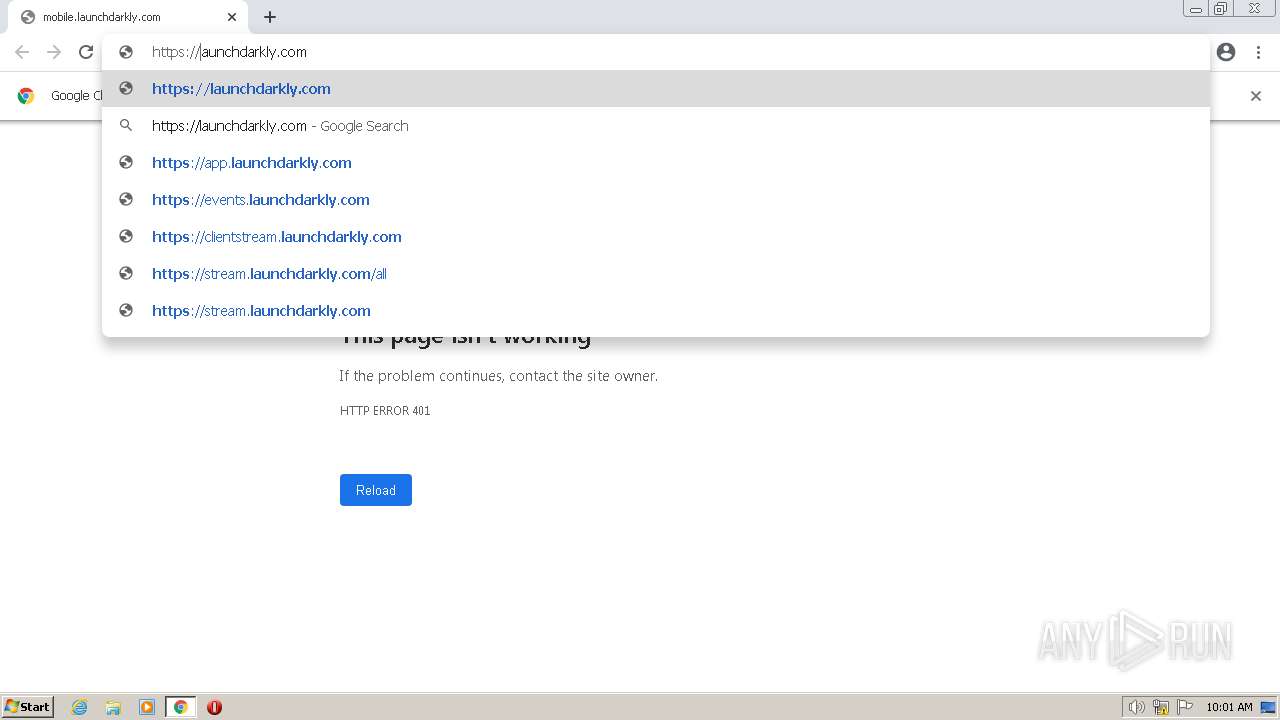Pick the https://clientstream.launchdarkly.com suggestion

point(656,237)
